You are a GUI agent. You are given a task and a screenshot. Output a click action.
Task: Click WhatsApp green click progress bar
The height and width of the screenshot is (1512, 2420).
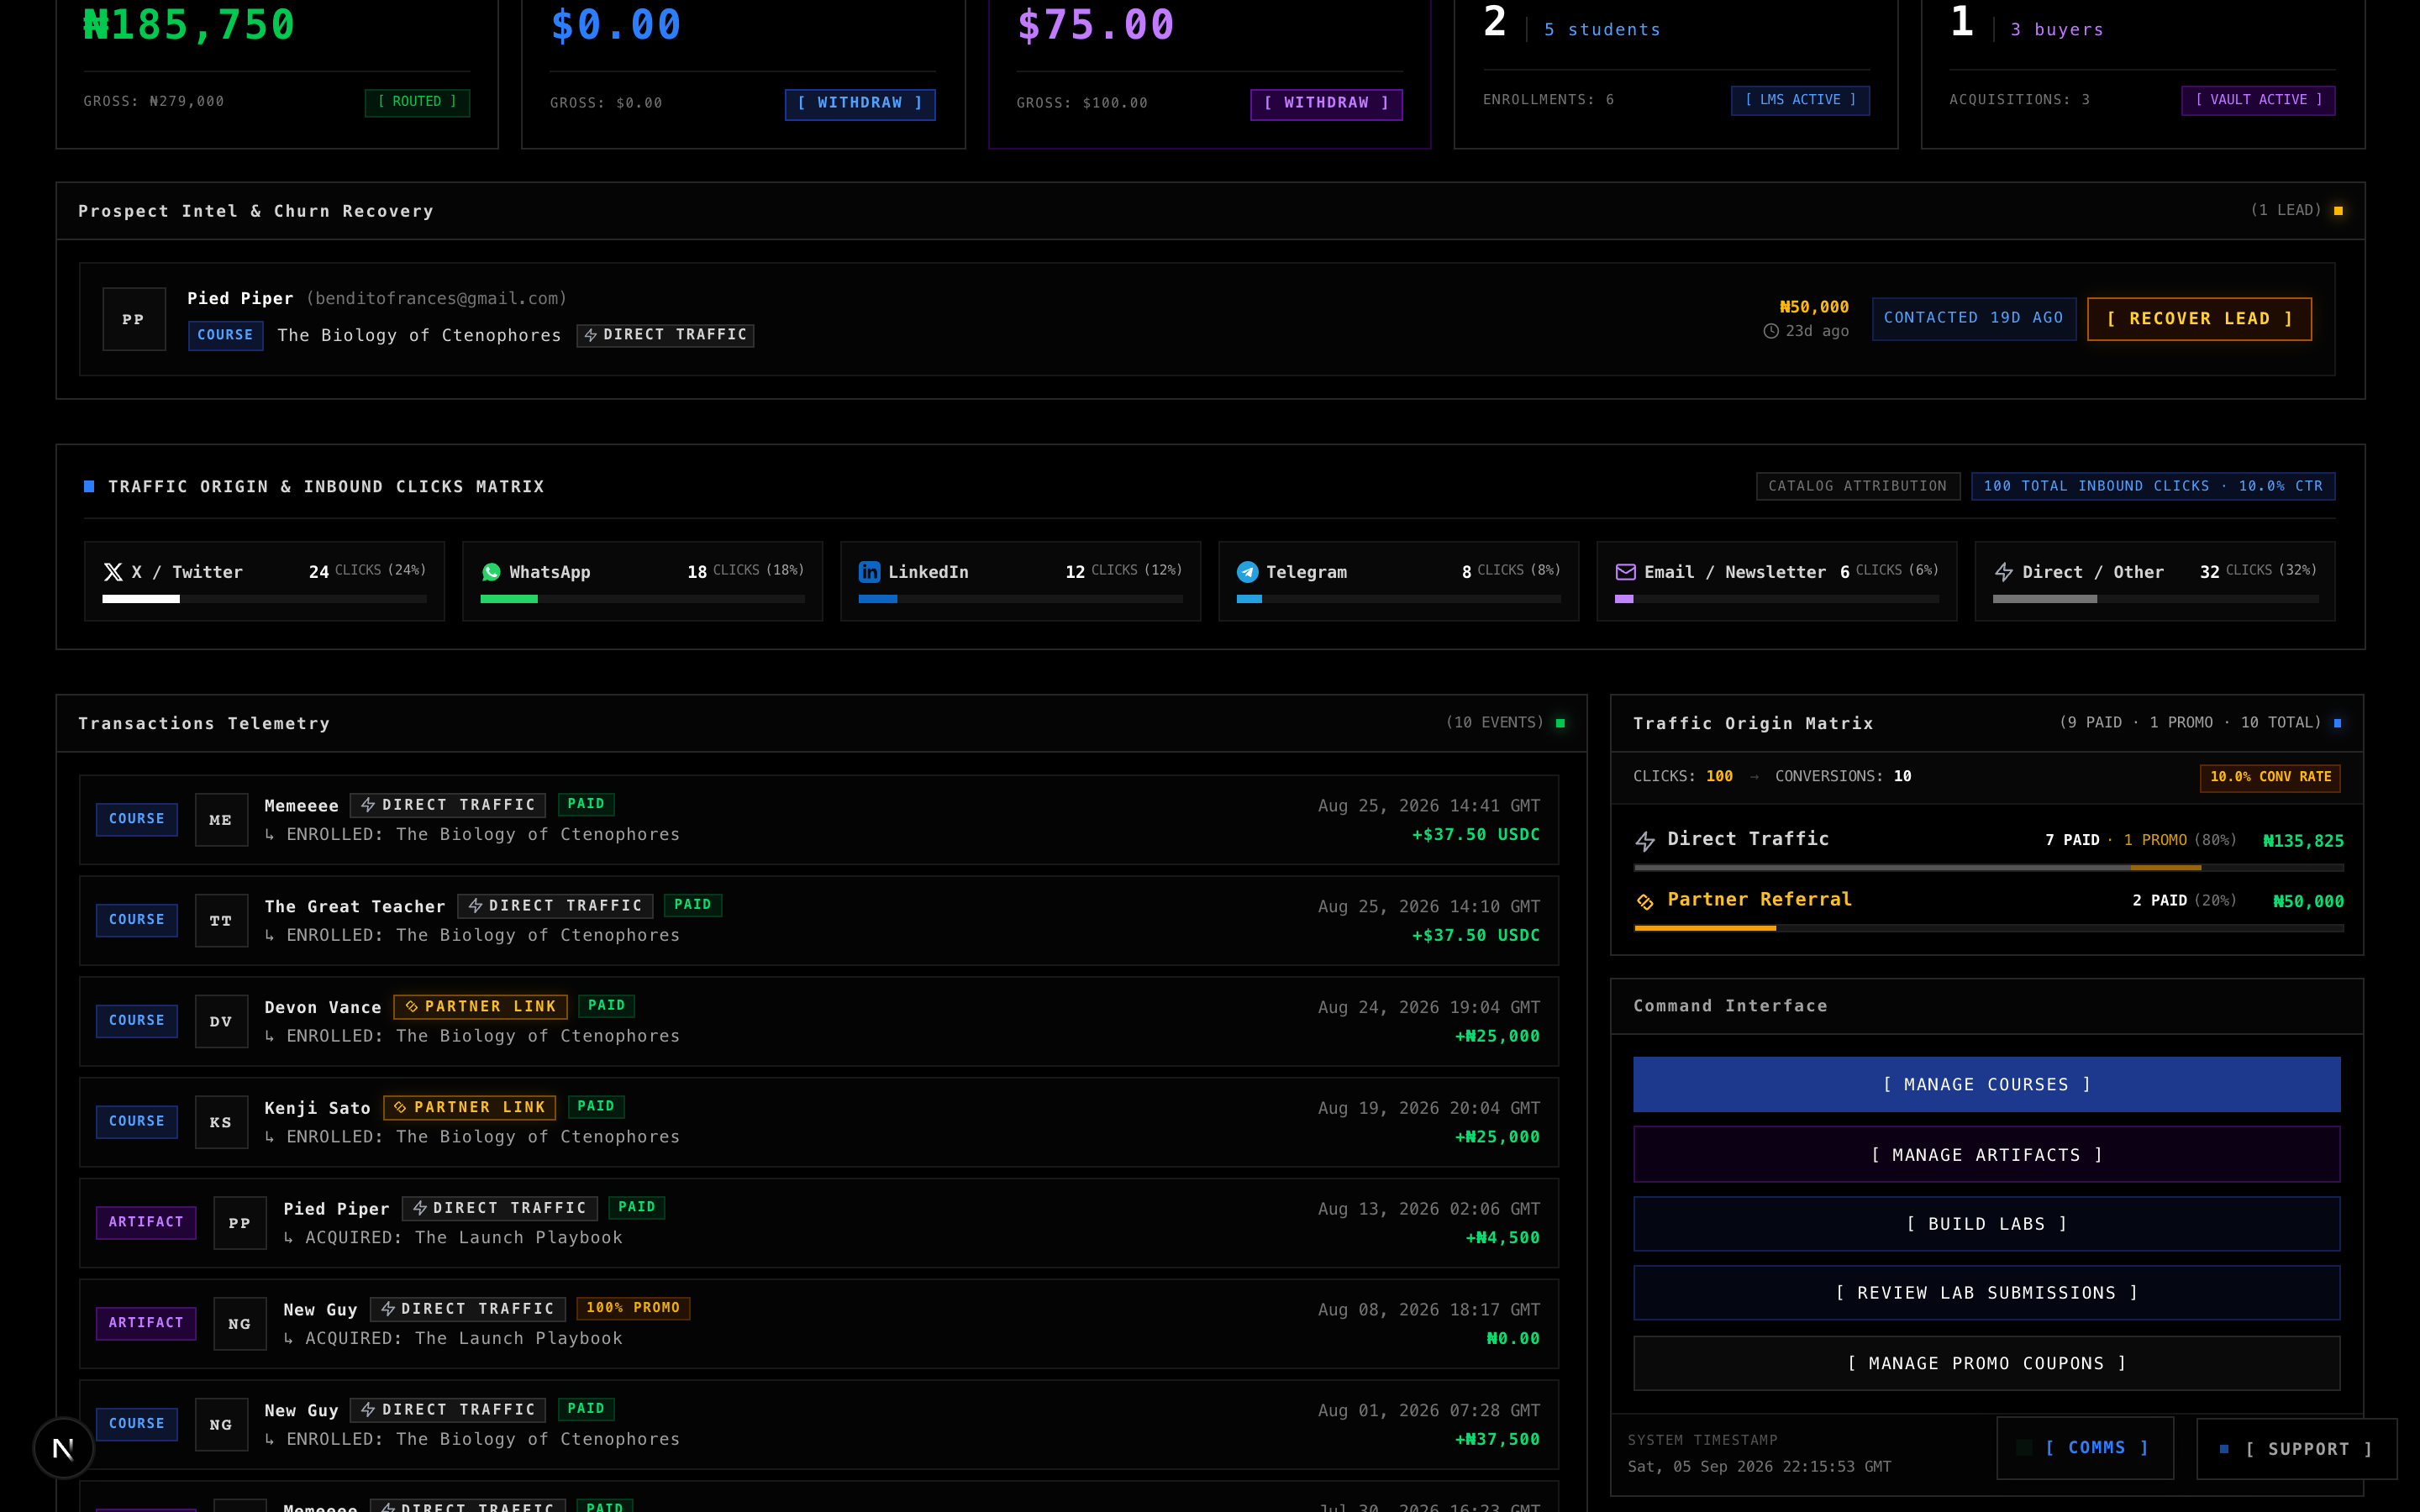(x=642, y=599)
